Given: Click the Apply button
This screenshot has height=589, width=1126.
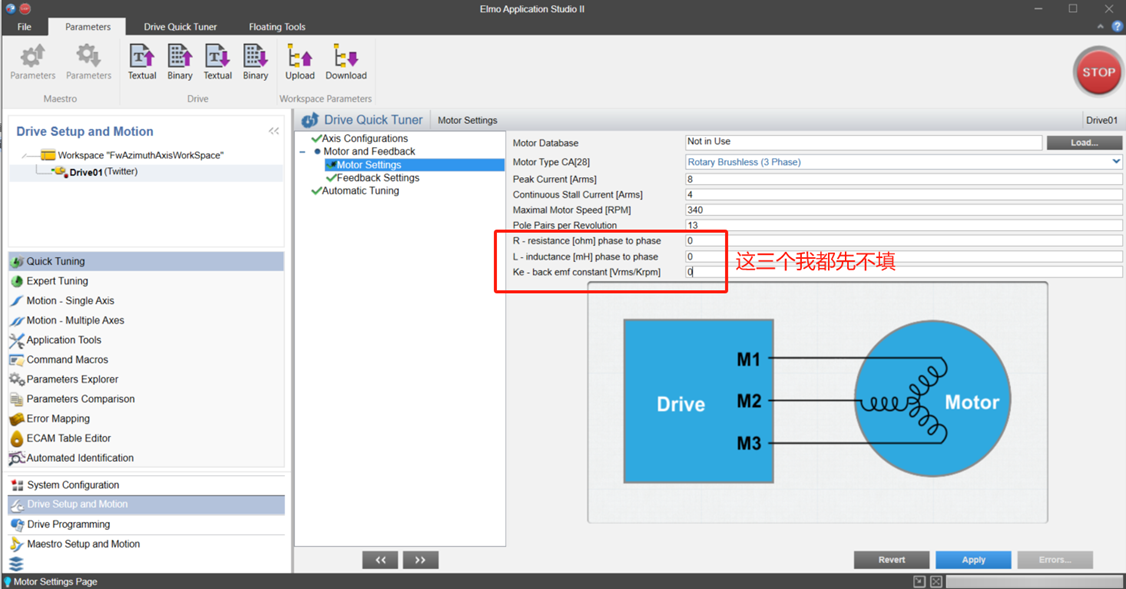Looking at the screenshot, I should [974, 560].
